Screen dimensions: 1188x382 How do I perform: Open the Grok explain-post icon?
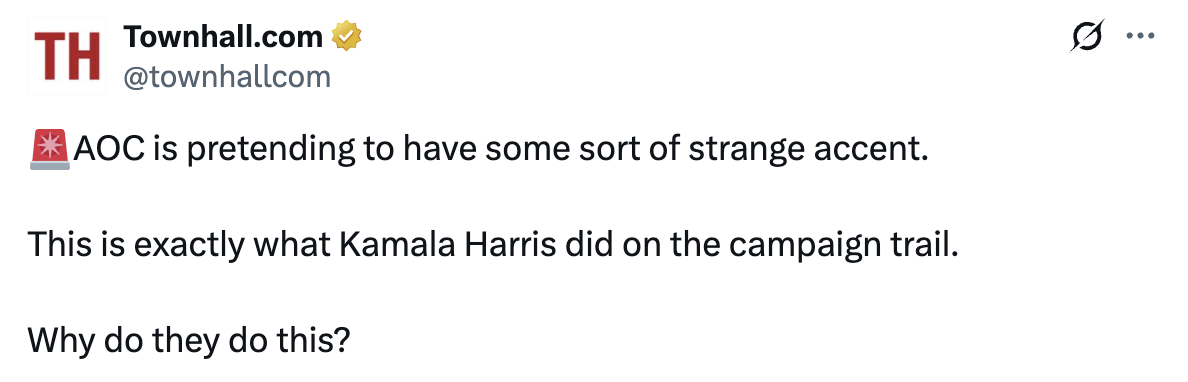pyautogui.click(x=1087, y=36)
